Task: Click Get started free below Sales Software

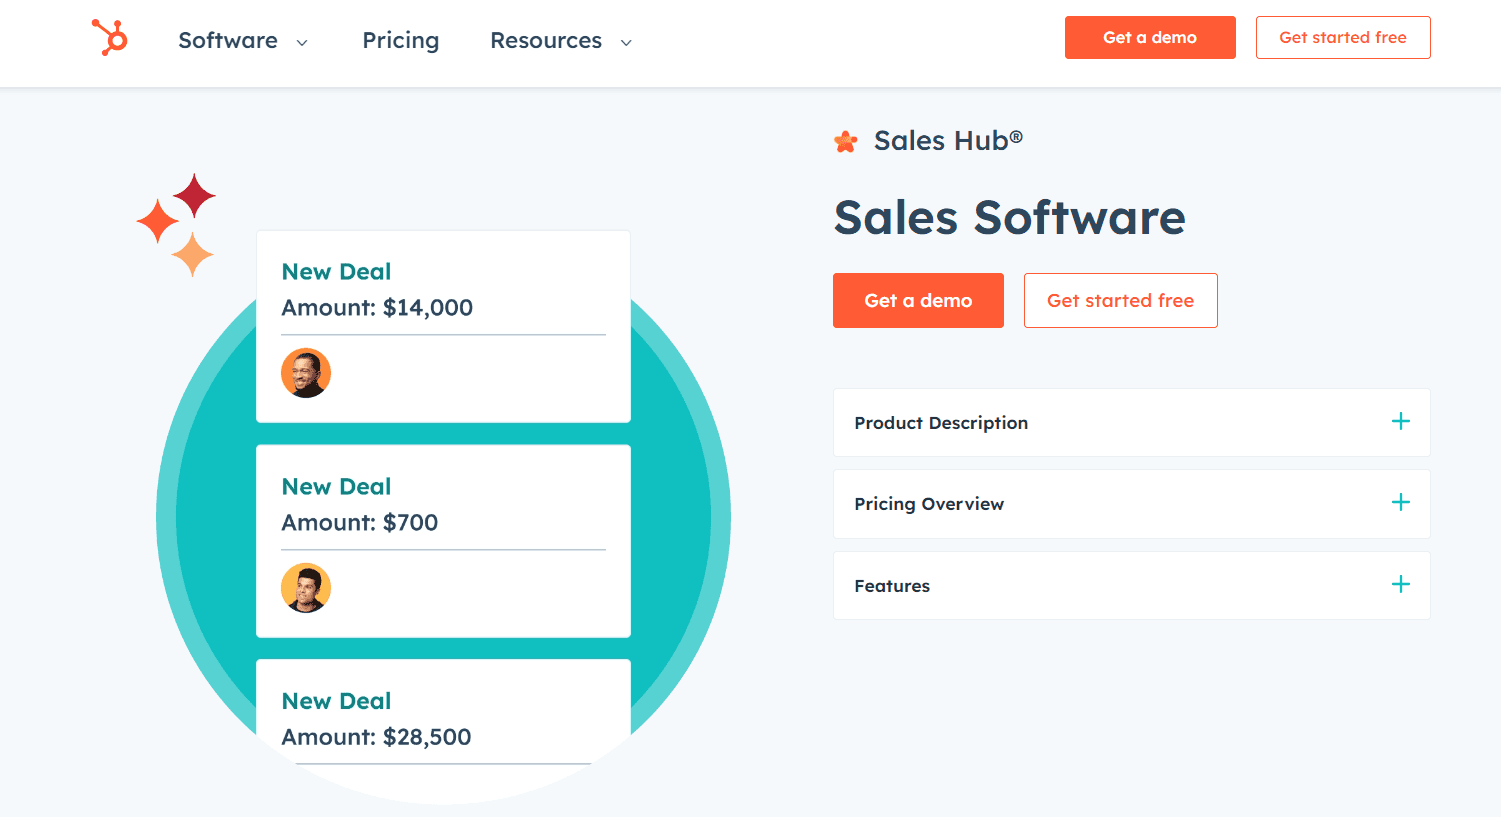Action: [1121, 301]
